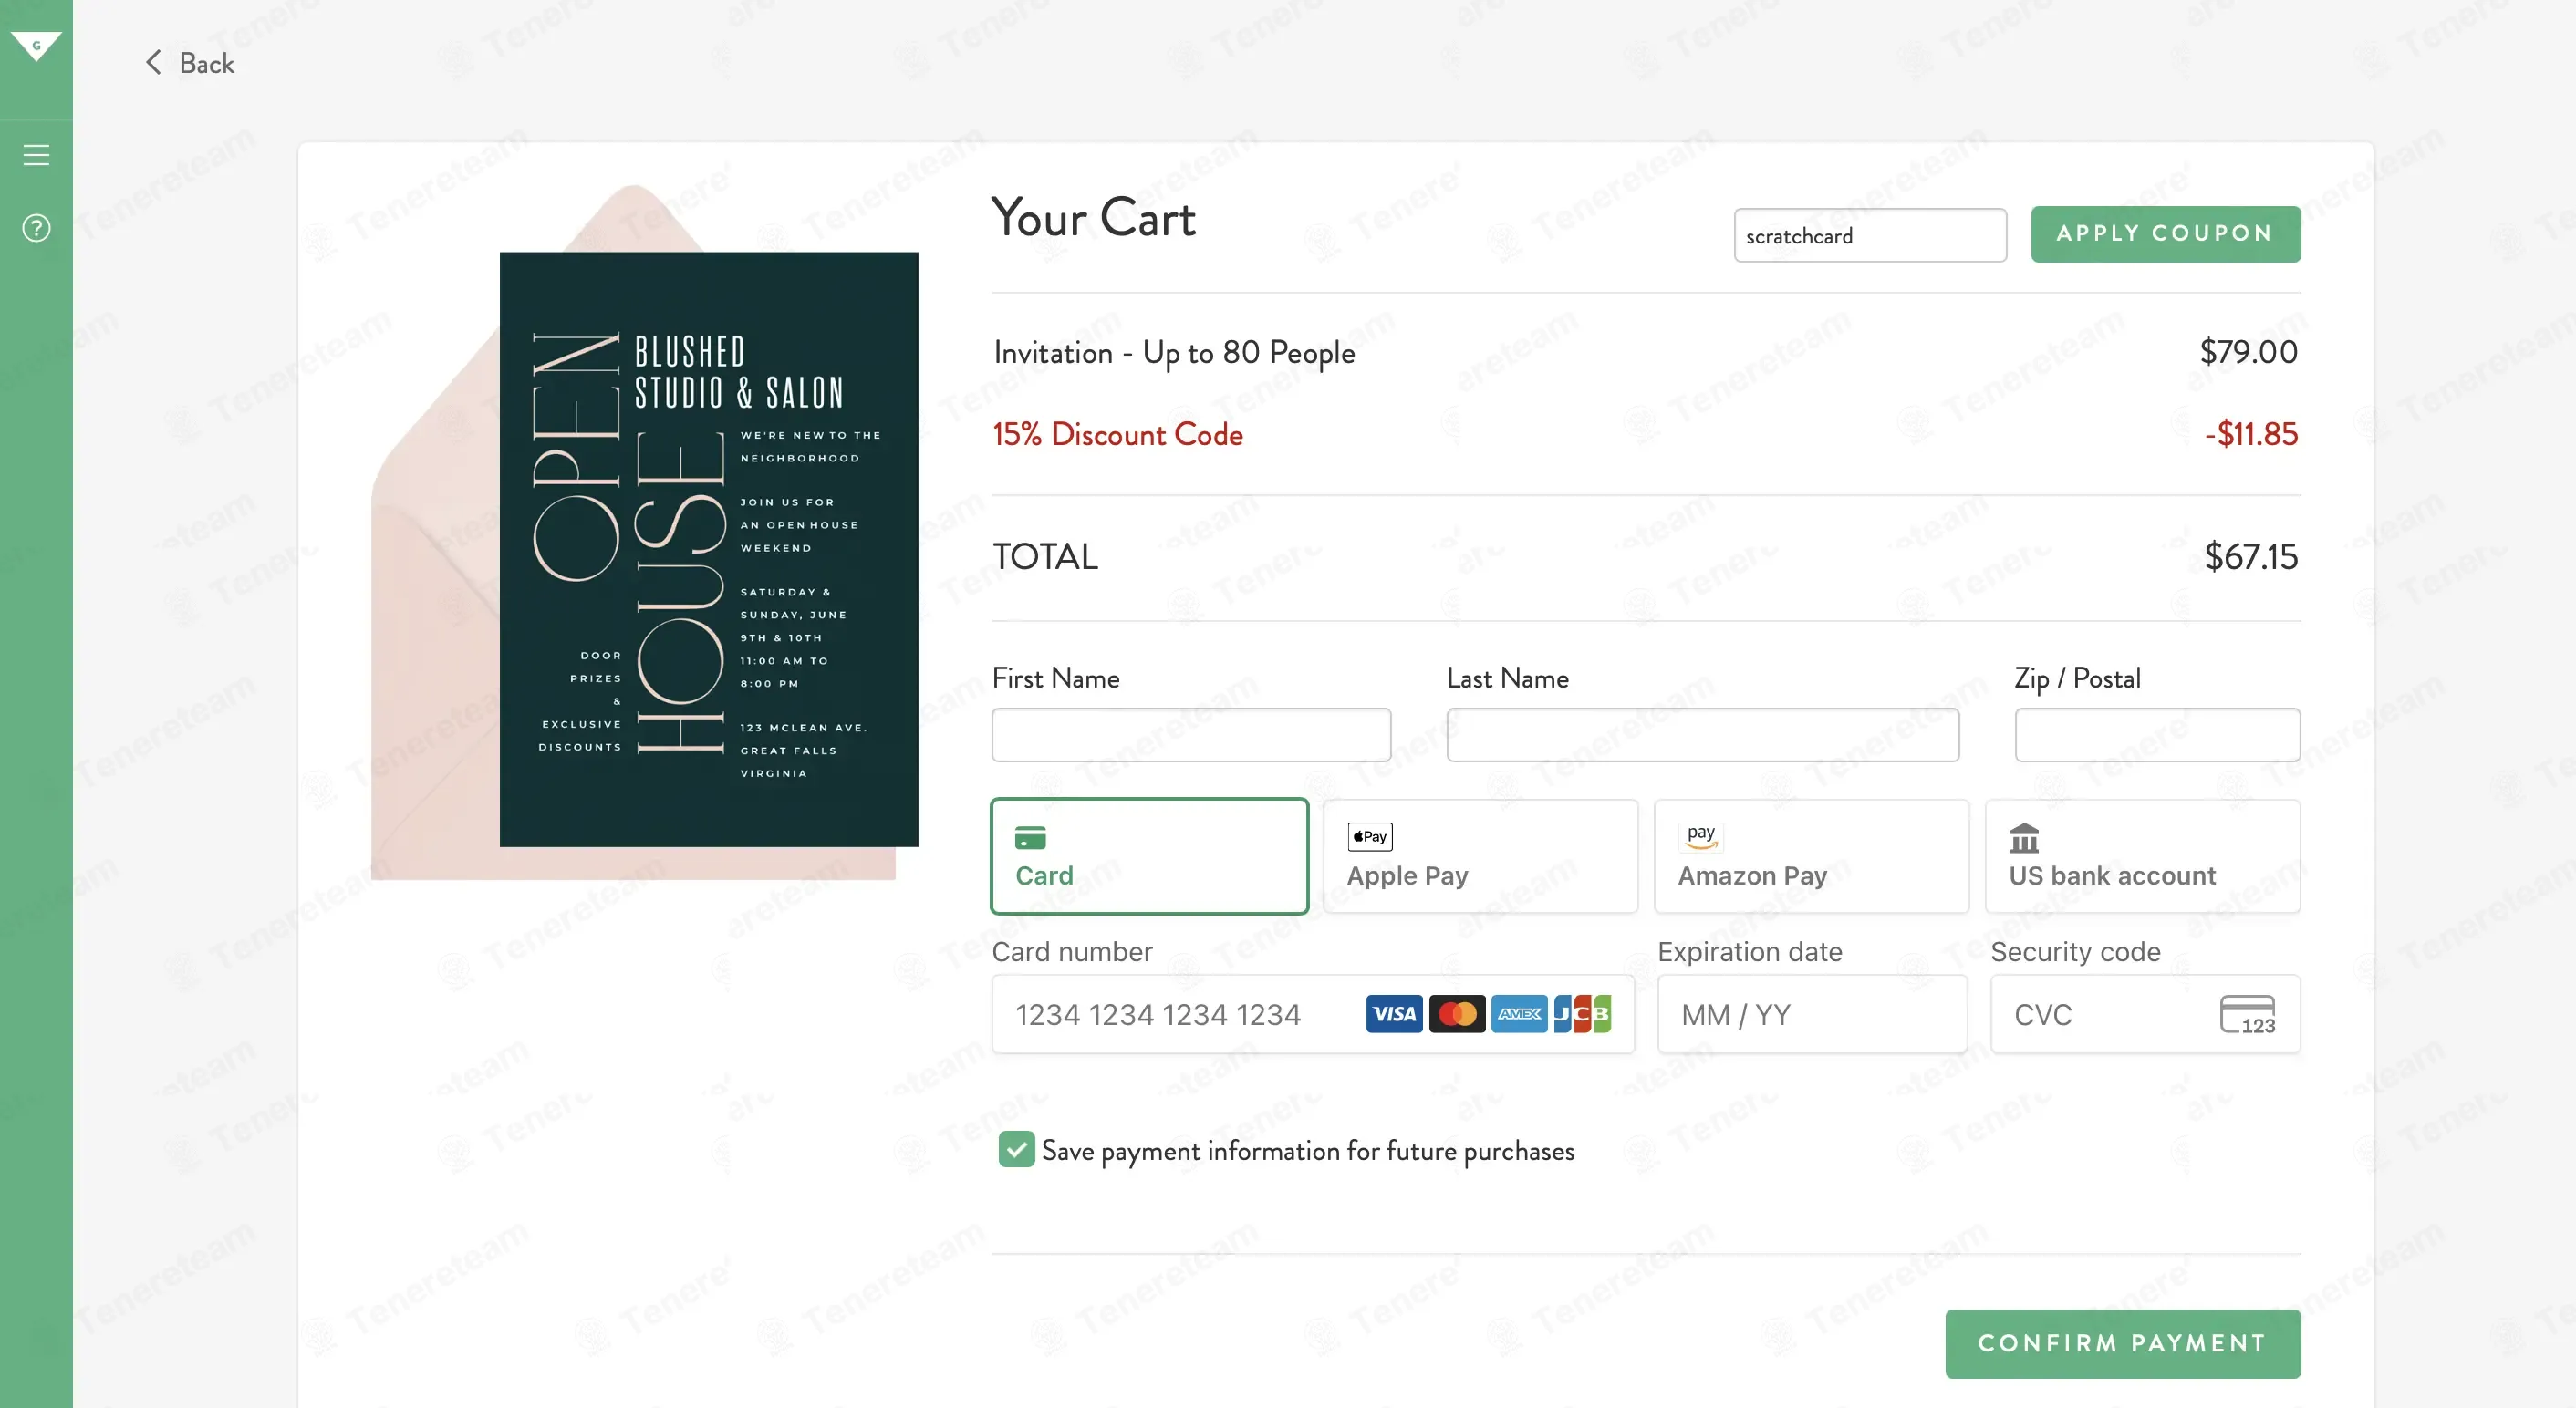Select the US bank account tab
Image resolution: width=2576 pixels, height=1408 pixels.
(2142, 856)
